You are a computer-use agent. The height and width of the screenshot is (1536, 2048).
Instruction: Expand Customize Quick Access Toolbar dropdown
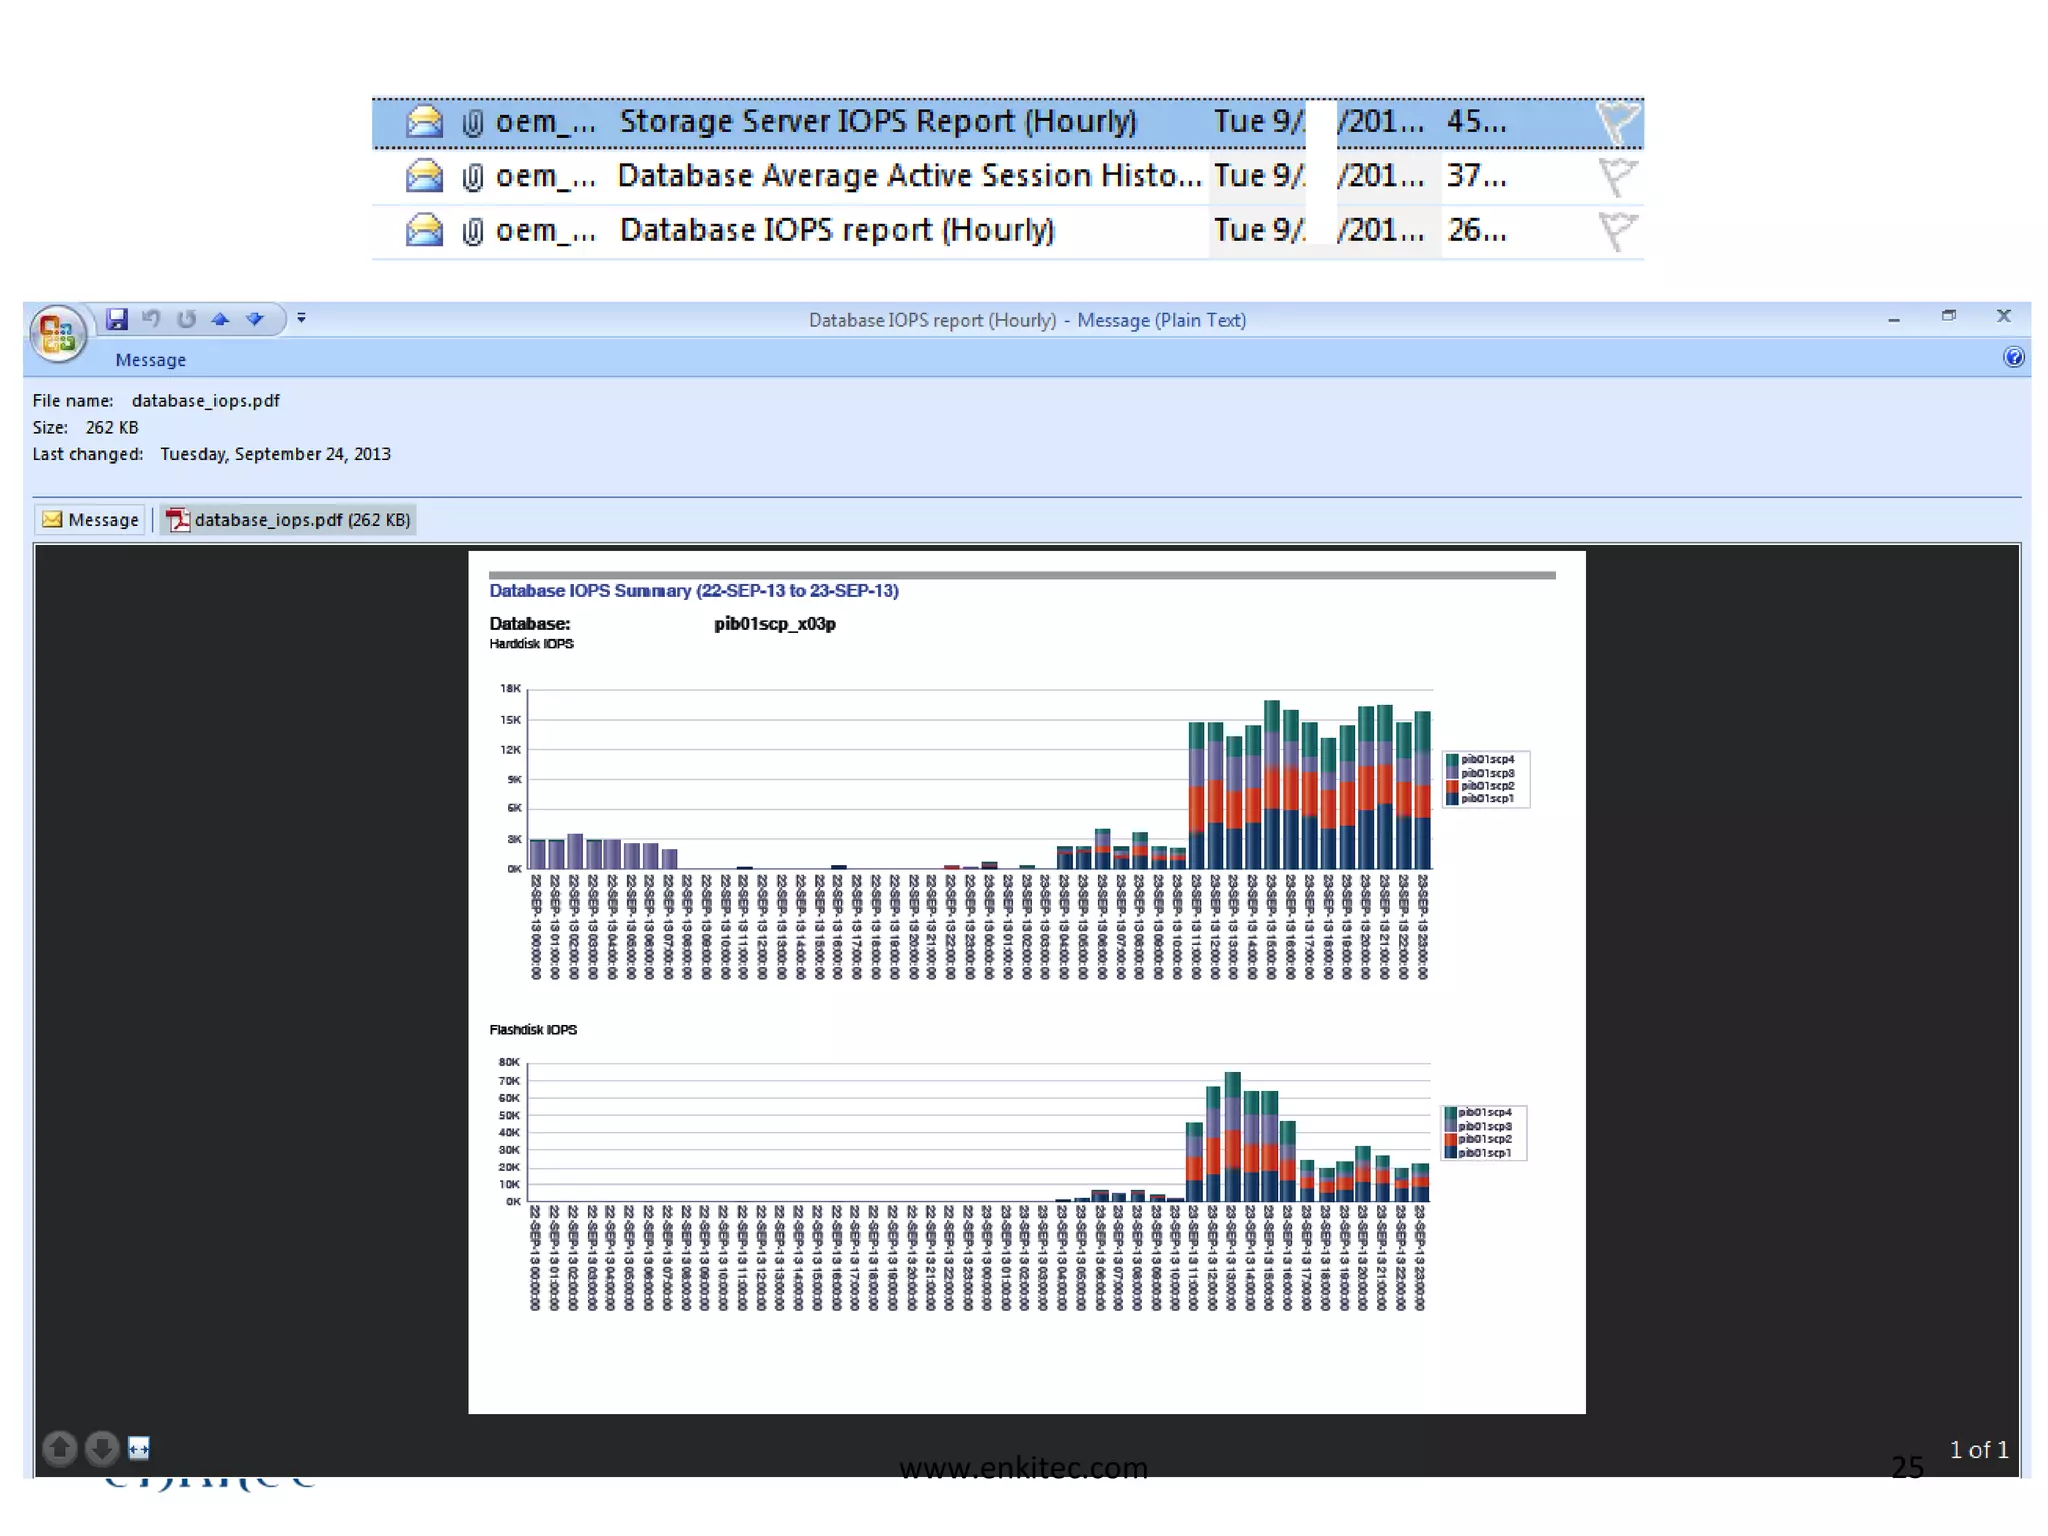[x=301, y=319]
